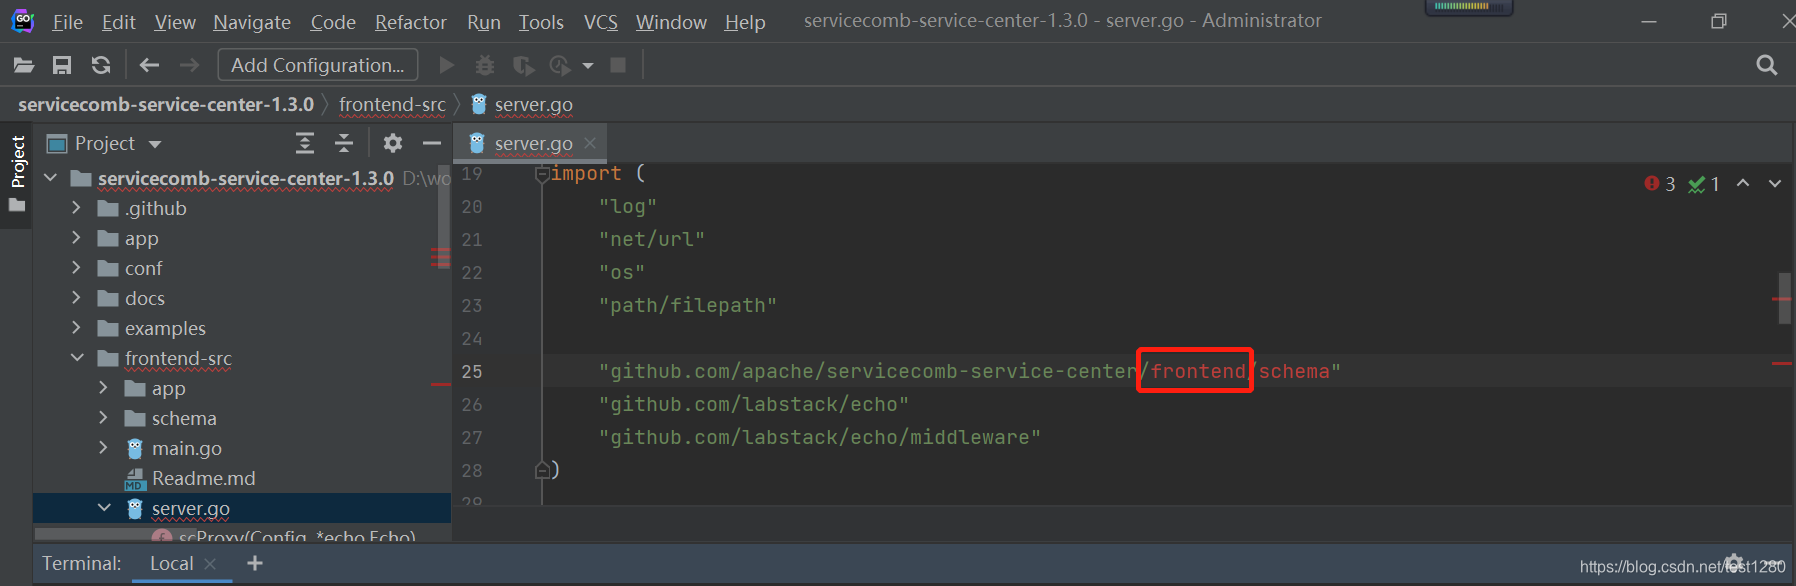
Task: Click the Run with Coverage icon
Action: [523, 65]
